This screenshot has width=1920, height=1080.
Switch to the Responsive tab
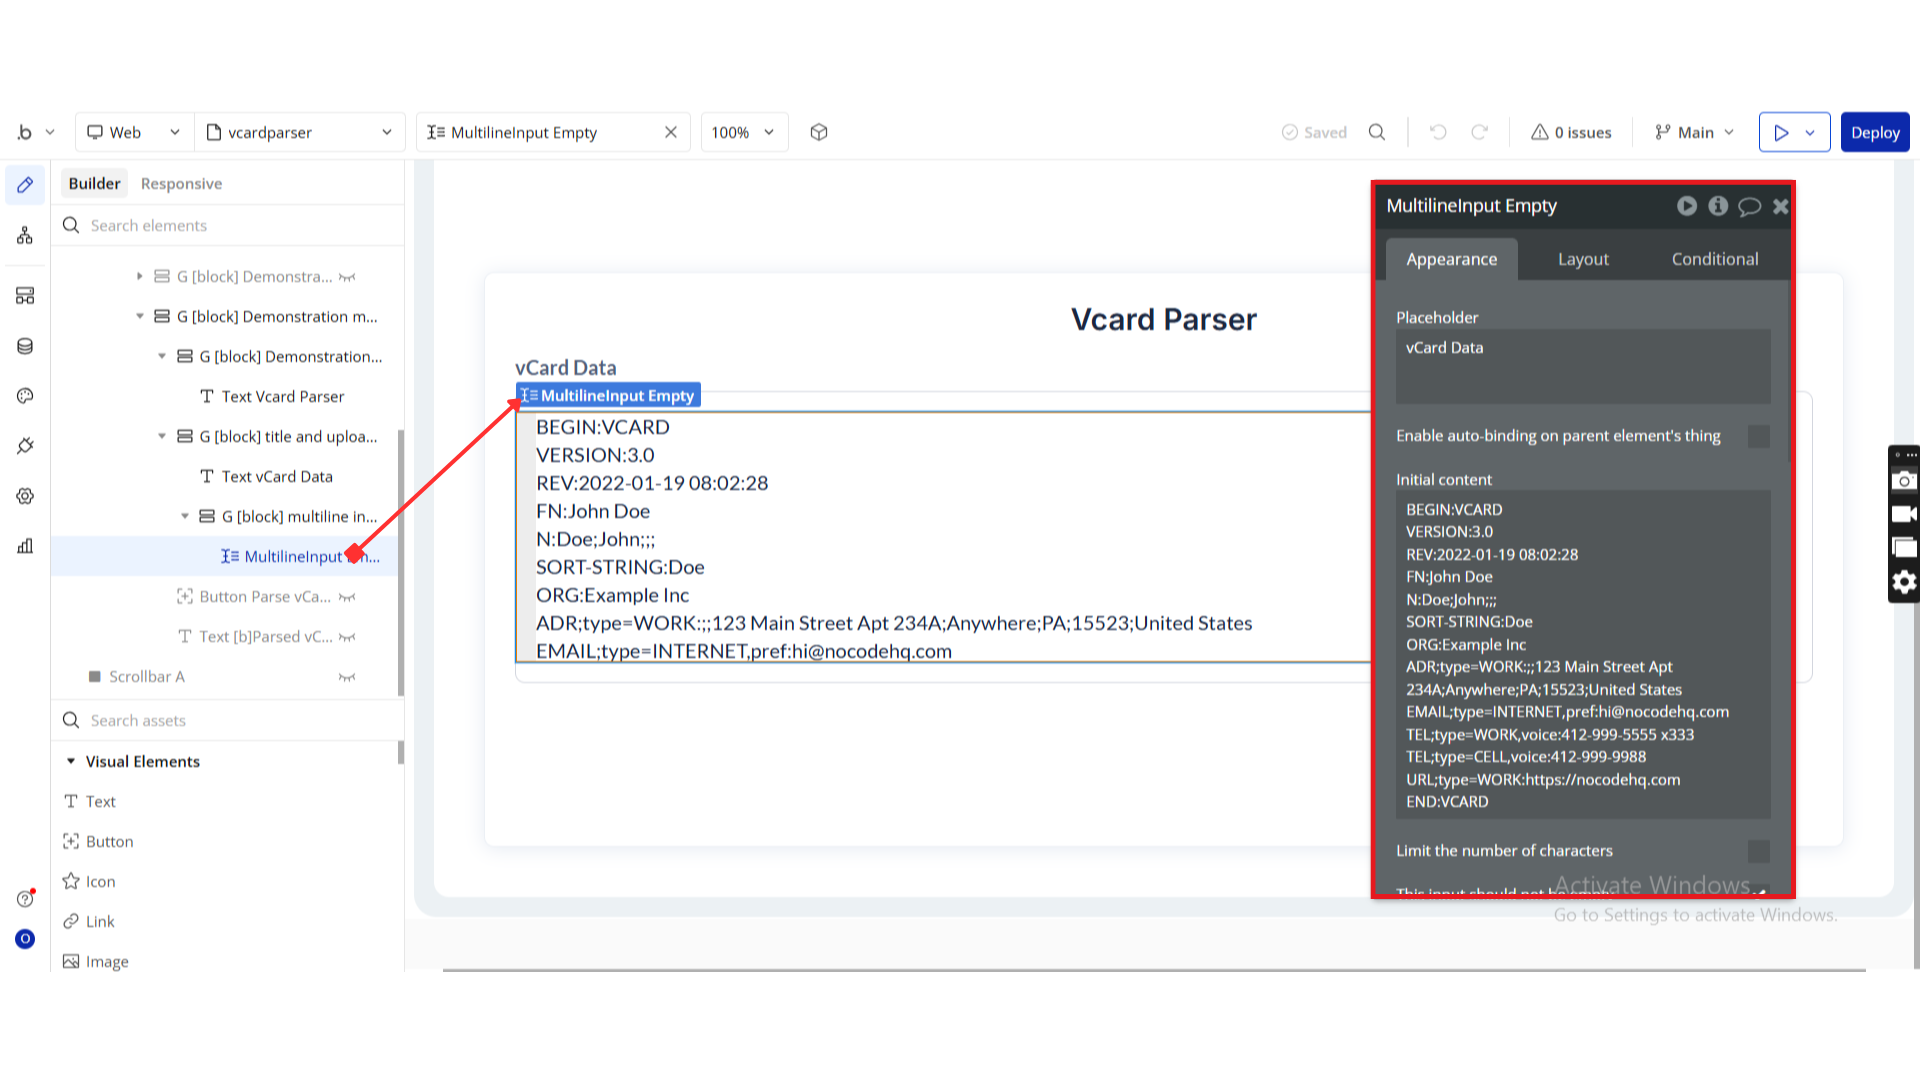tap(181, 184)
